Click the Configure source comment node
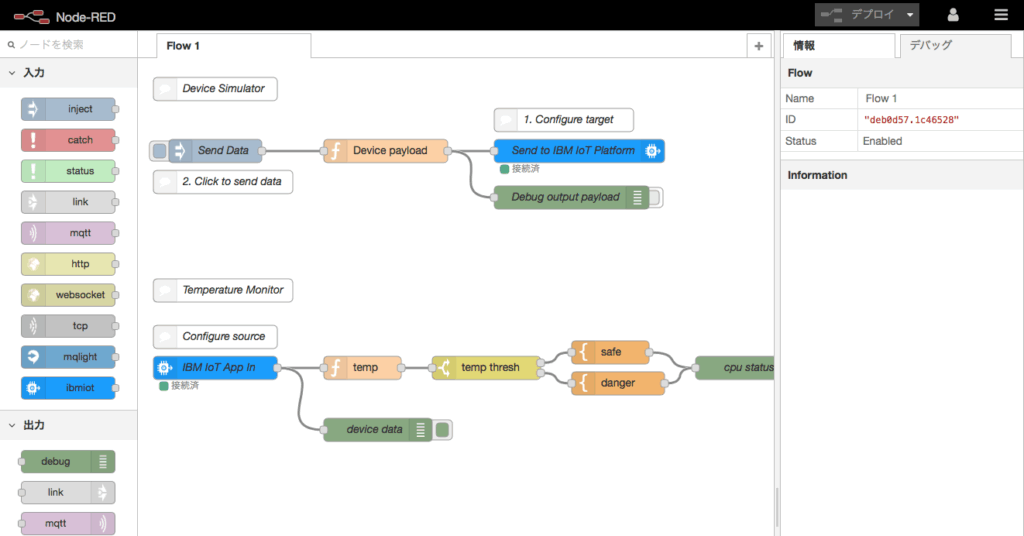Image resolution: width=1024 pixels, height=536 pixels. (215, 336)
